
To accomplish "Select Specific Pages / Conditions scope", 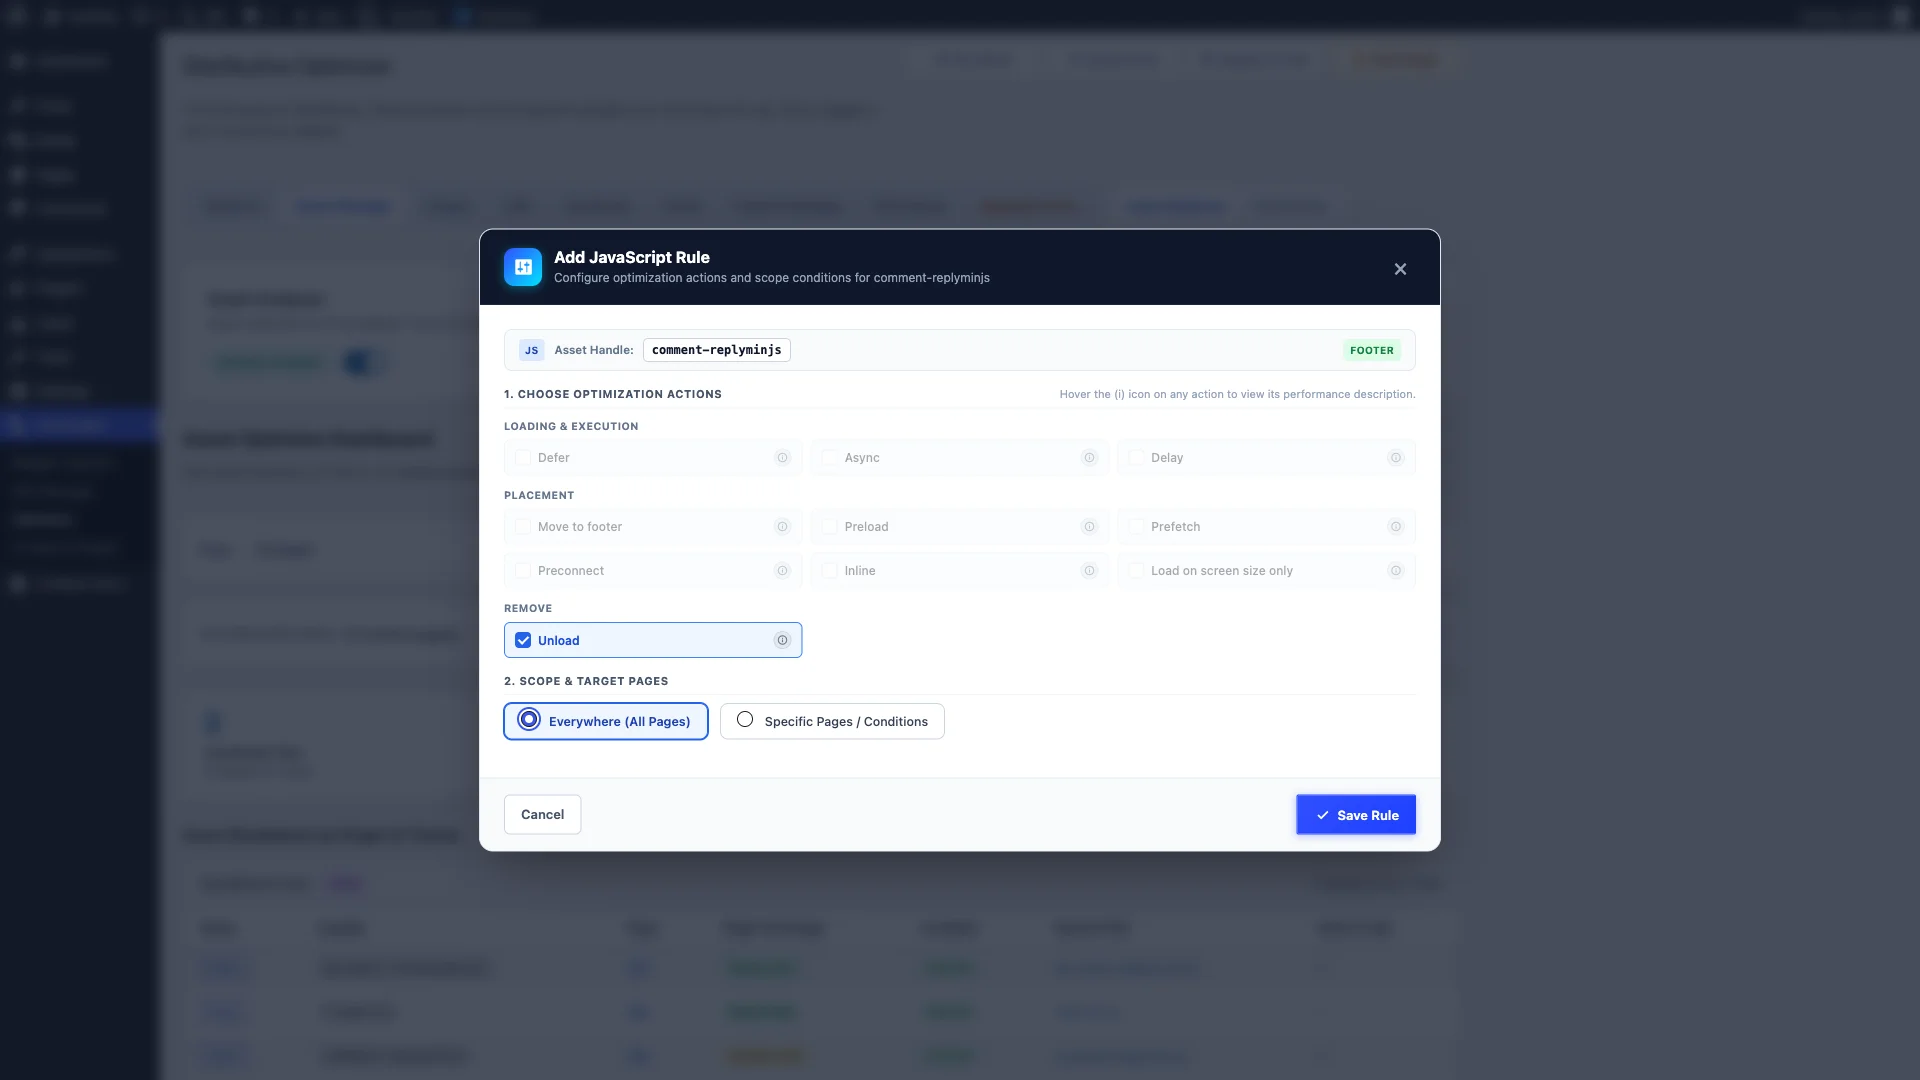I will [832, 721].
